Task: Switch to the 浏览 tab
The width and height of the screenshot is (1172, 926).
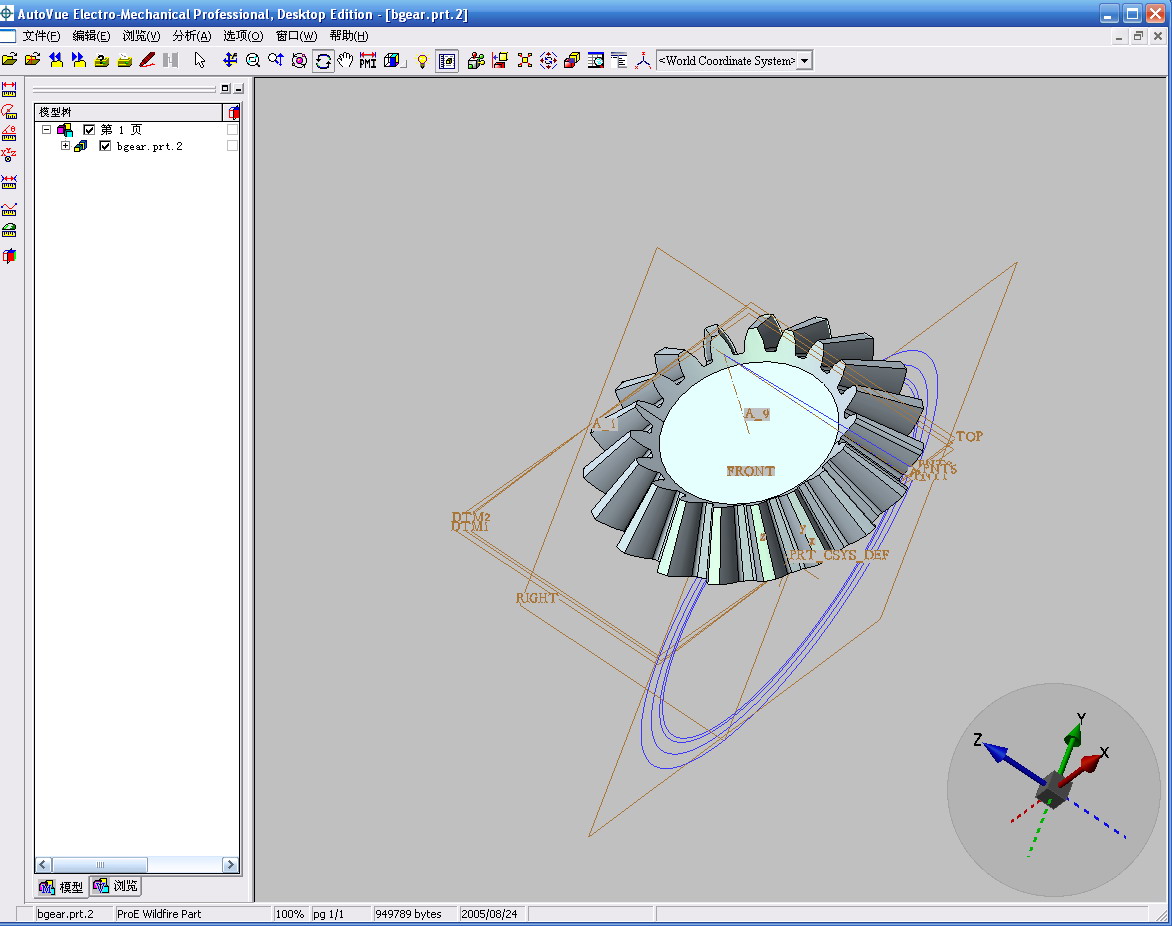Action: tap(115, 886)
